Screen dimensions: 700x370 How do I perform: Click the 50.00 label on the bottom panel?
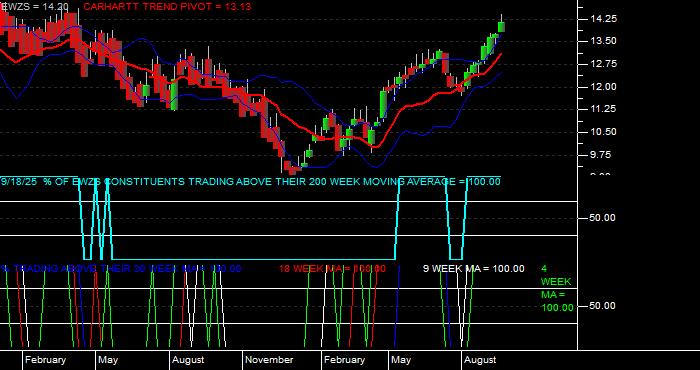point(603,306)
